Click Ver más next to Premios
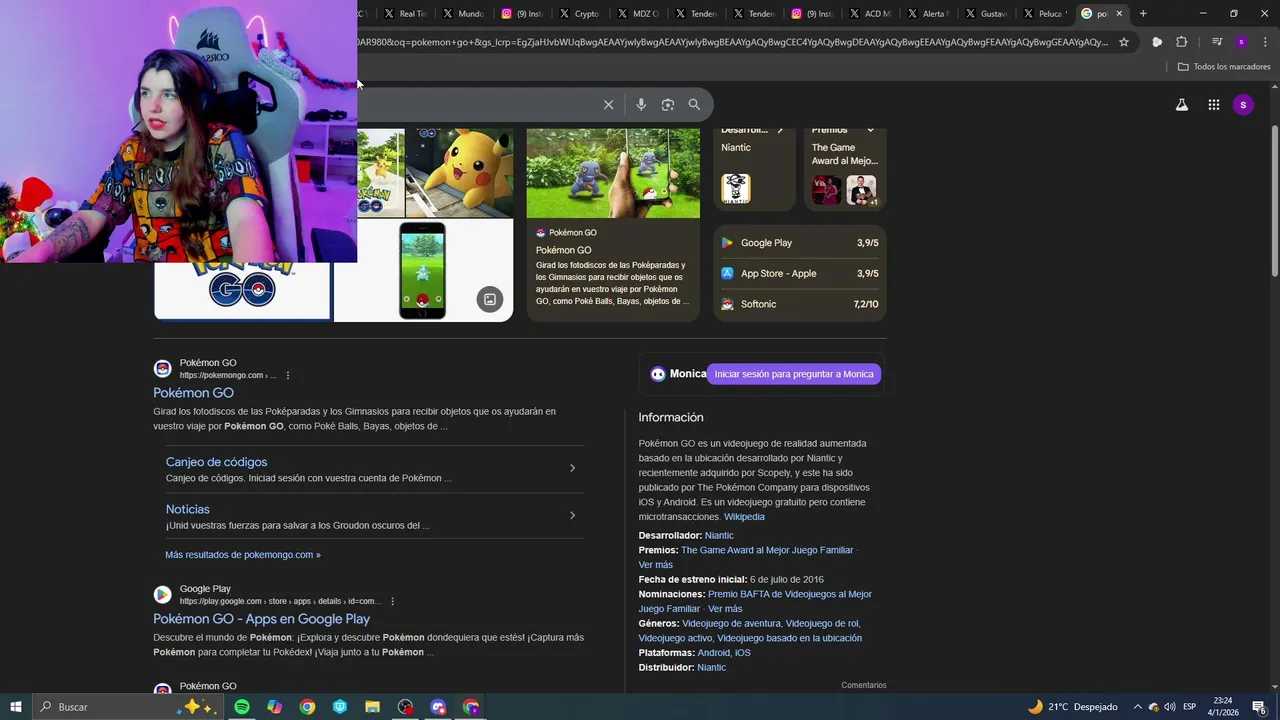 tap(656, 565)
